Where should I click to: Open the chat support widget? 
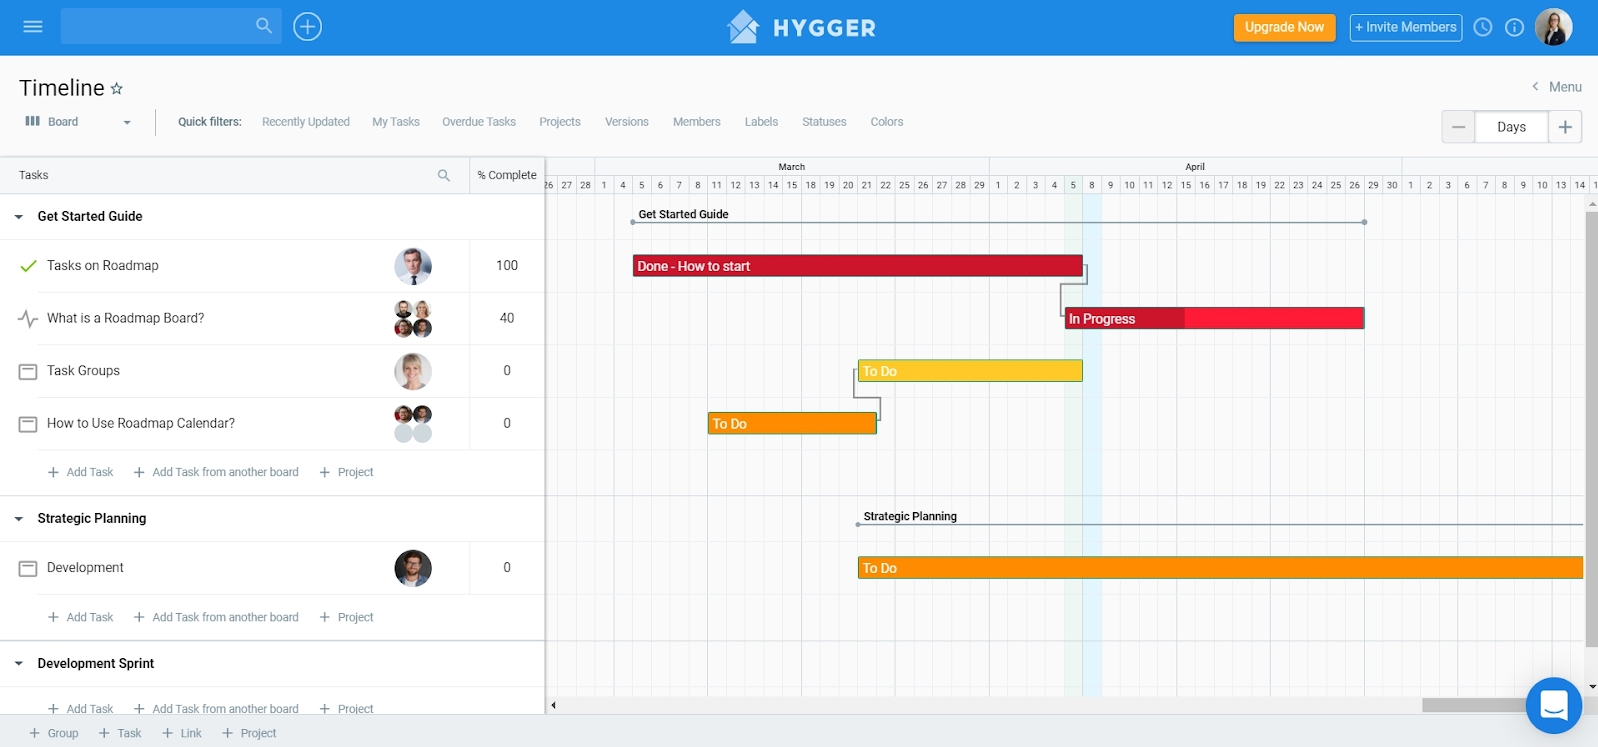tap(1553, 705)
